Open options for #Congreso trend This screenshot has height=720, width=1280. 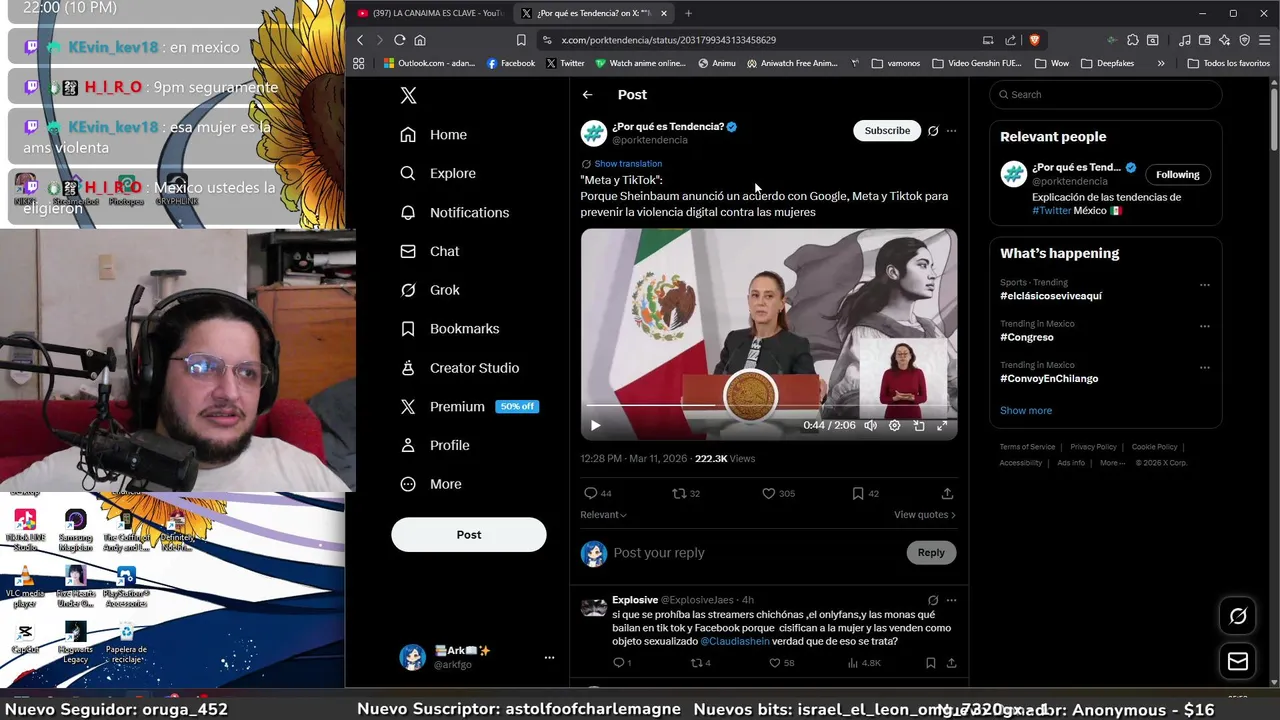pyautogui.click(x=1204, y=326)
